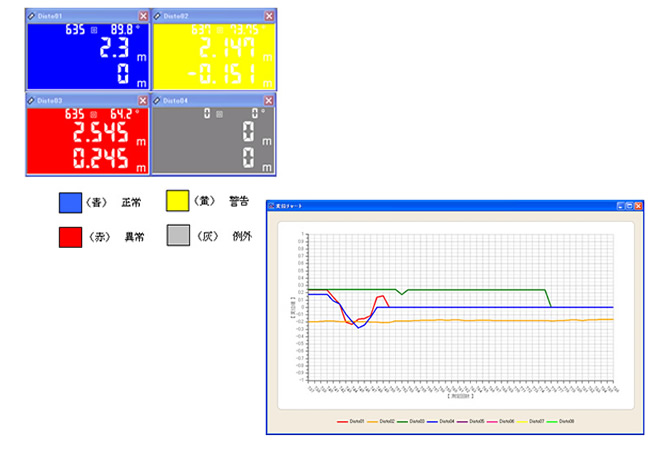Minimize the displacement chart window

(x=621, y=206)
